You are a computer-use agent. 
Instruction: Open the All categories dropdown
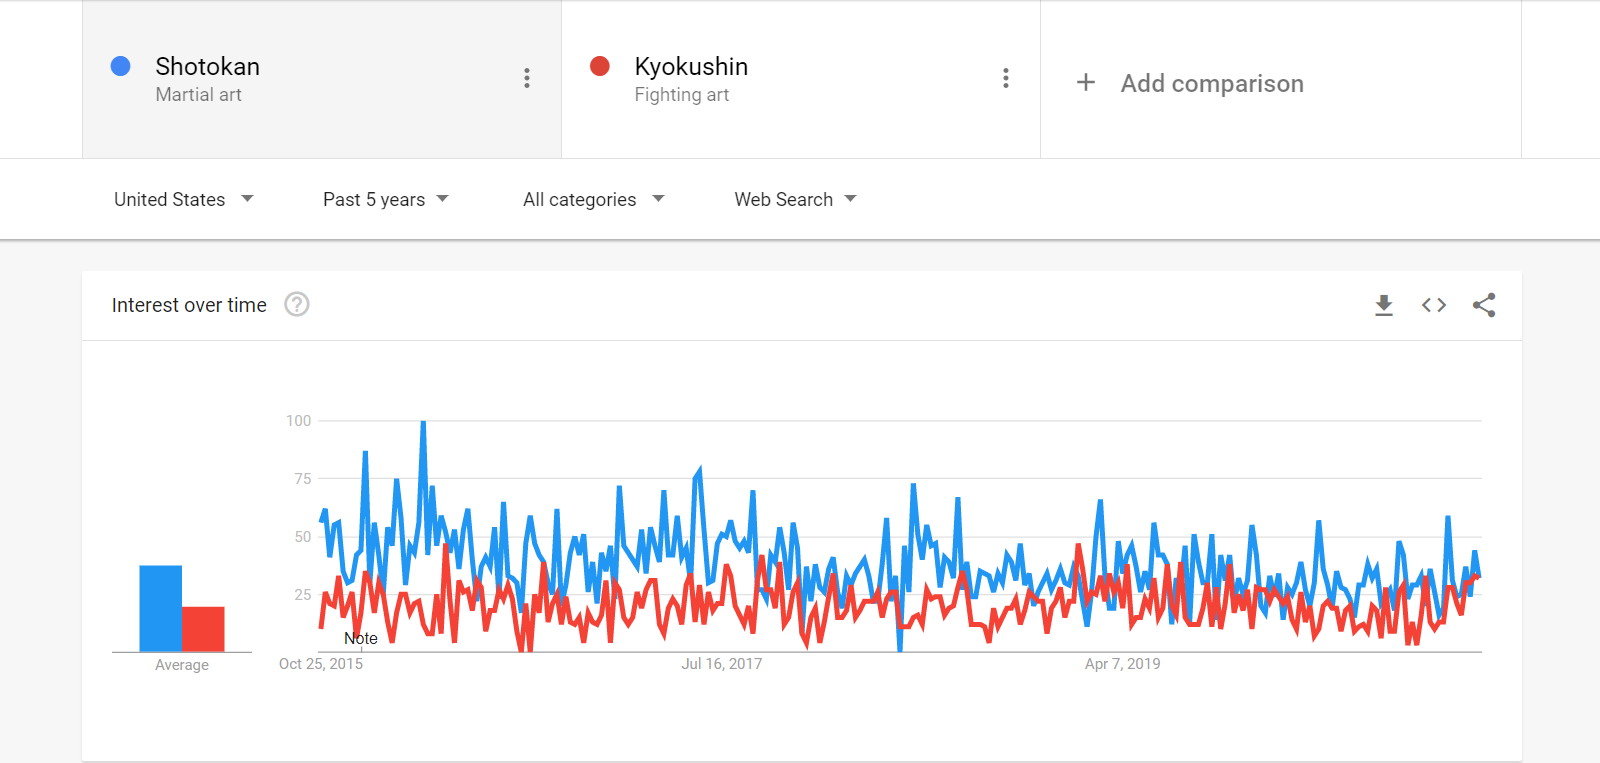[x=594, y=199]
